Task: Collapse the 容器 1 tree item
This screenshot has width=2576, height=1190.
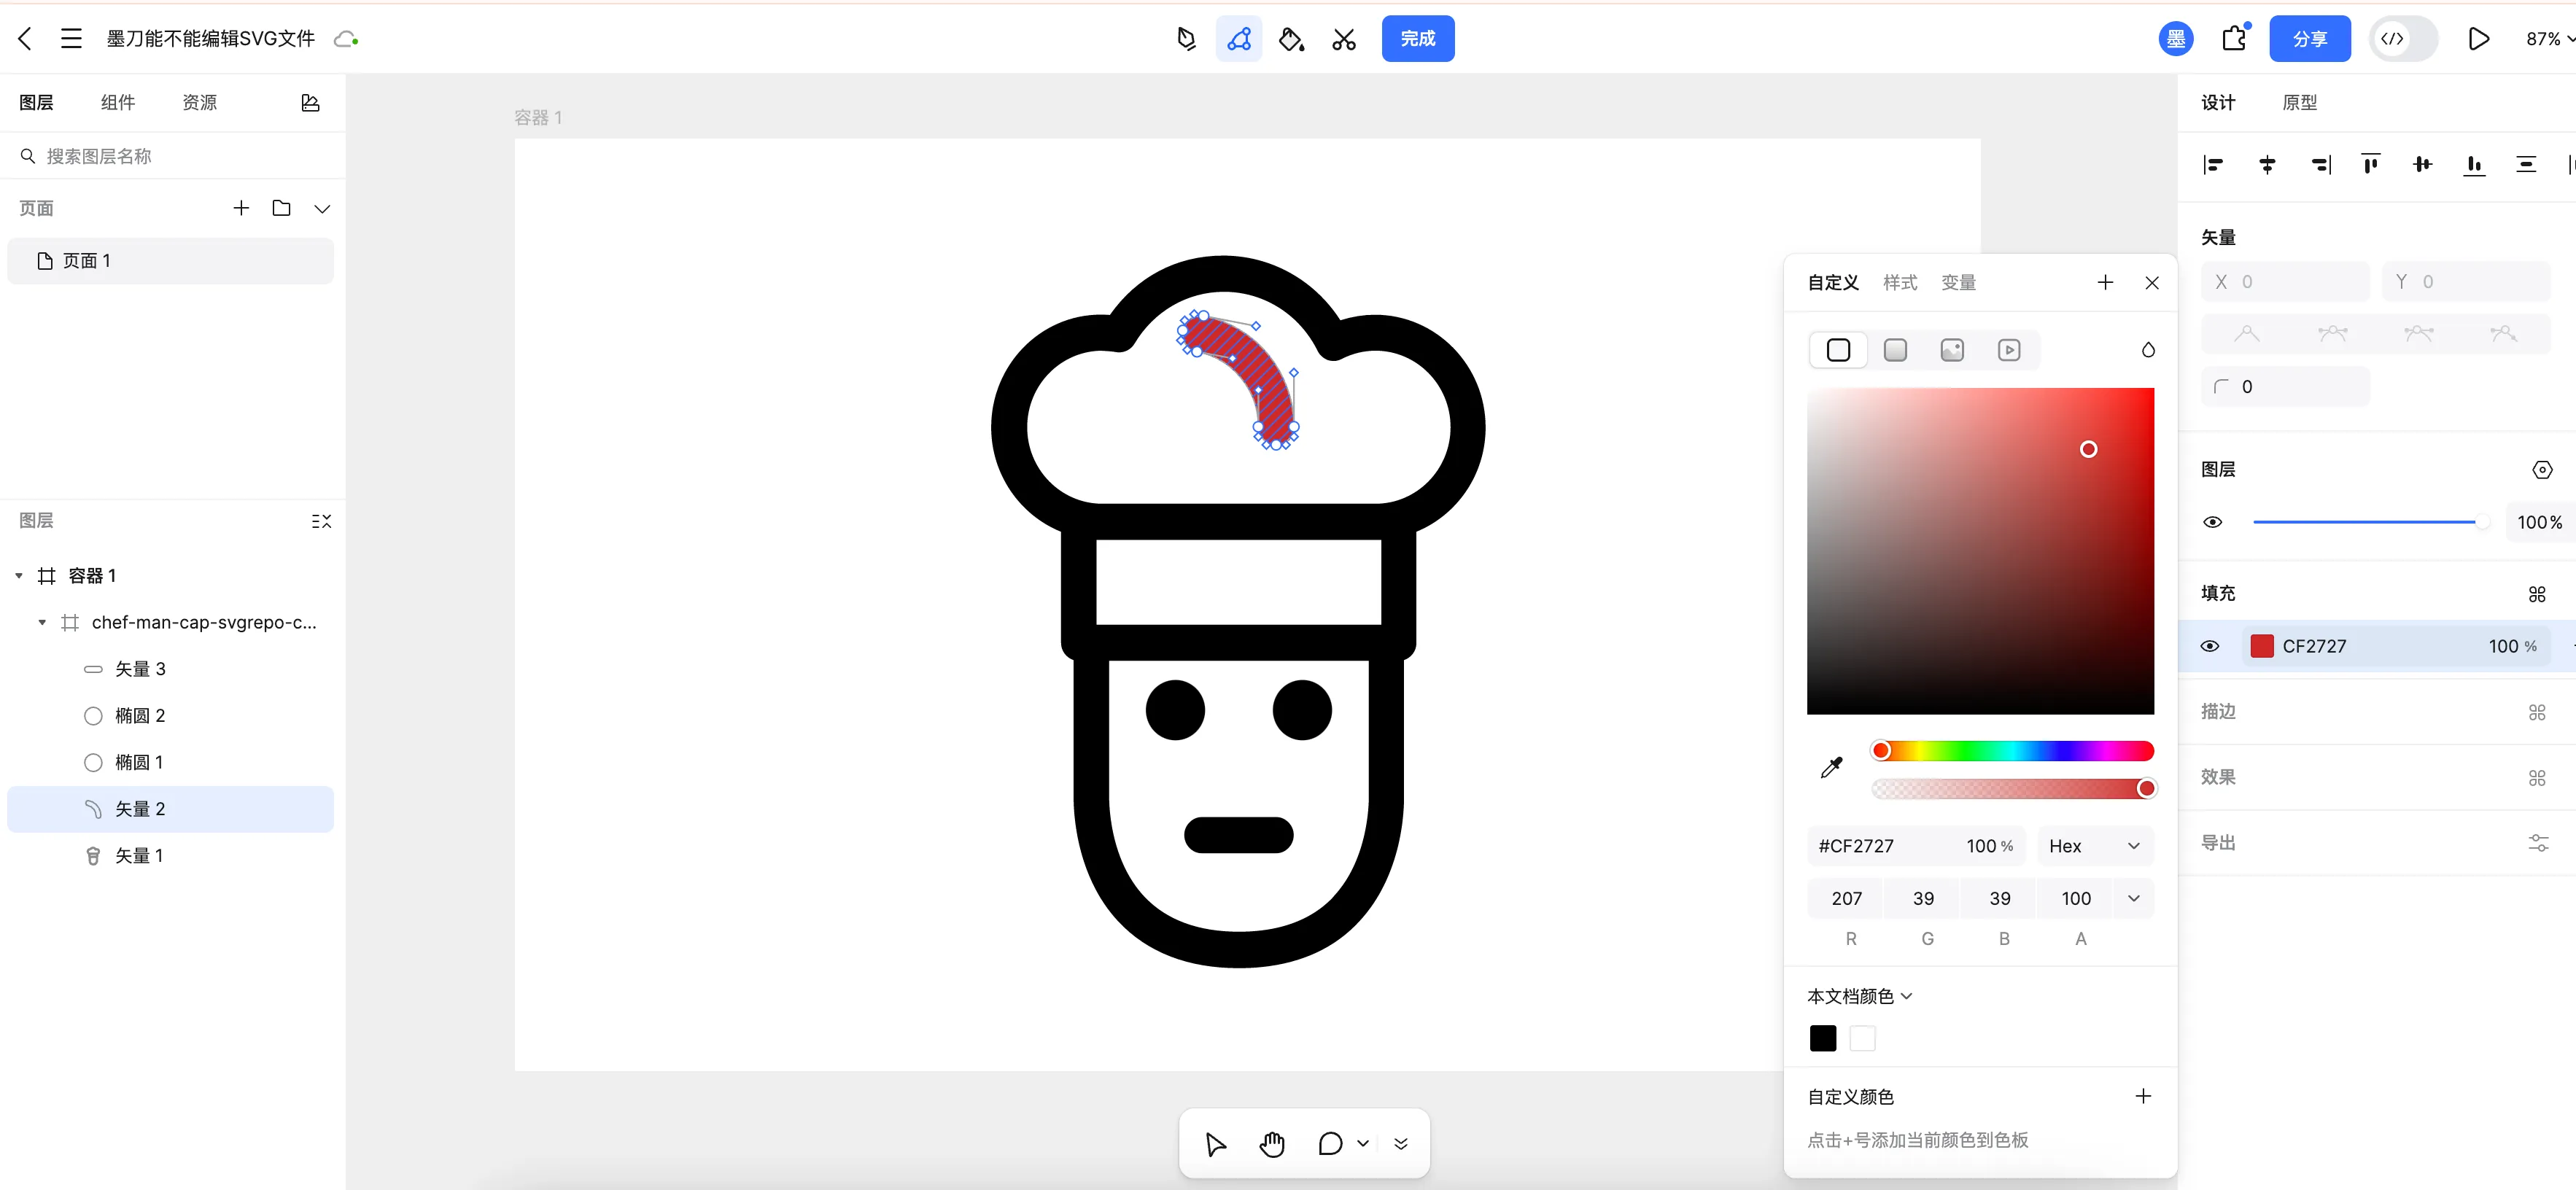Action: pos(19,576)
